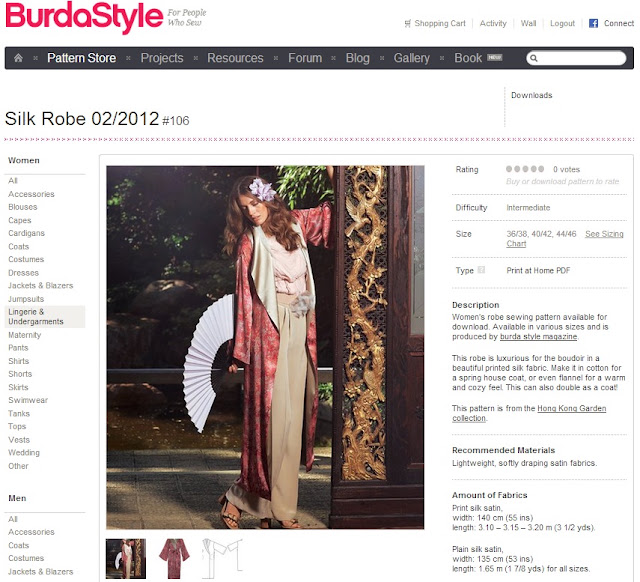Browse the Gallery
The width and height of the screenshot is (640, 582).
point(411,58)
